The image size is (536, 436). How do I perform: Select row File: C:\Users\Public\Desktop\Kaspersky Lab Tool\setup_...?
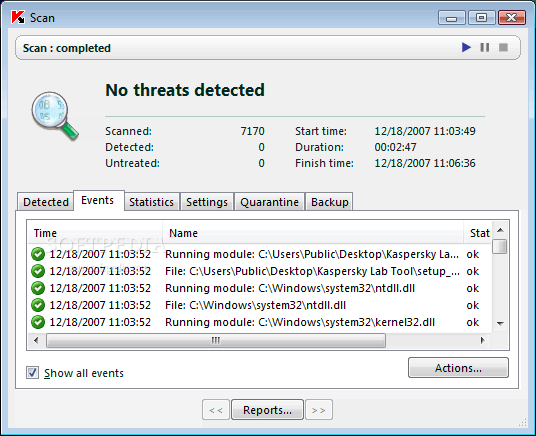click(260, 271)
